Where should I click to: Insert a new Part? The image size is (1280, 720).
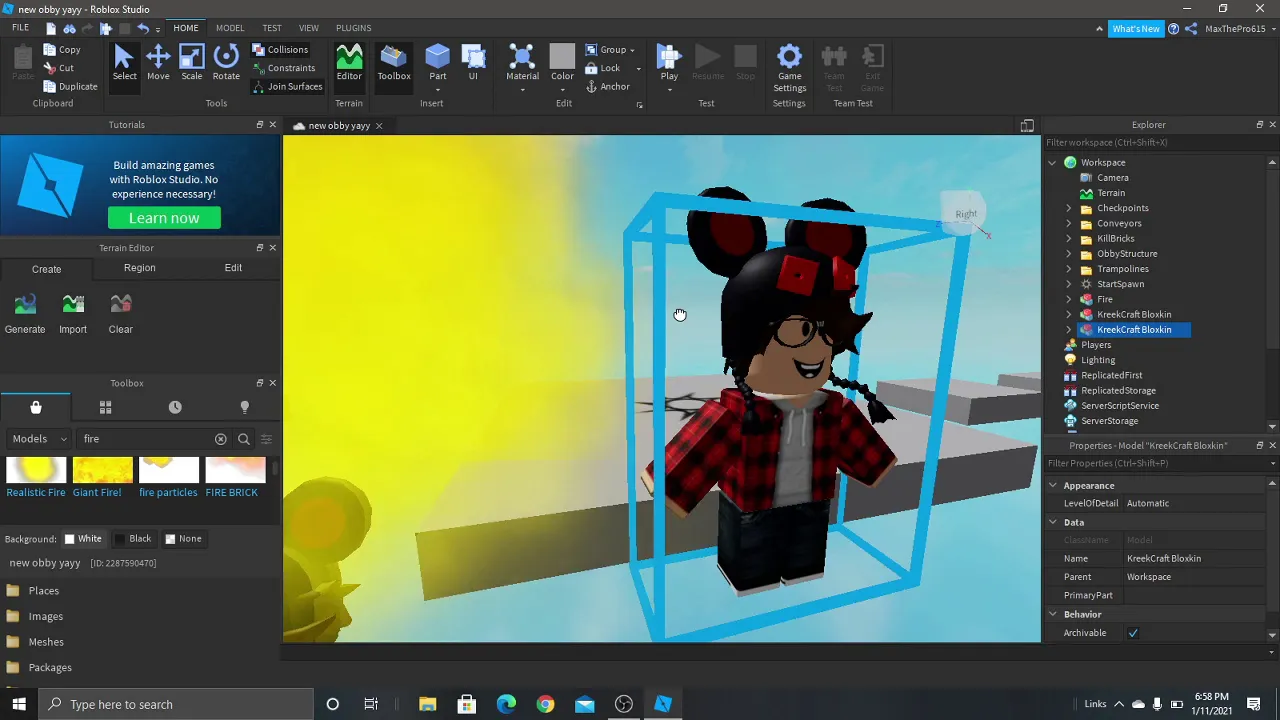tap(437, 63)
